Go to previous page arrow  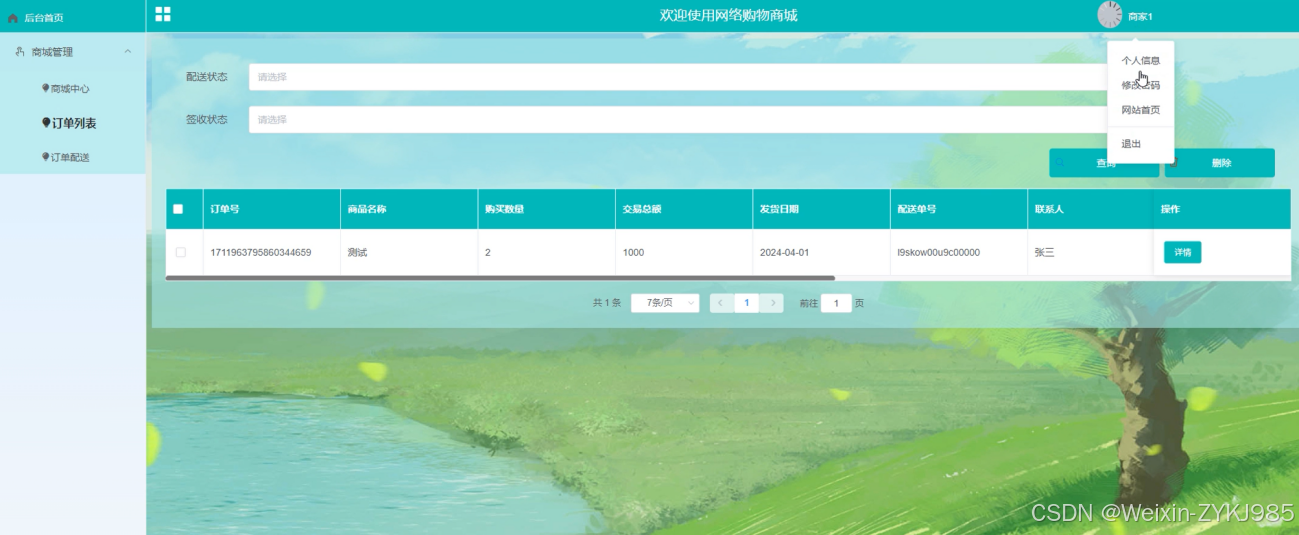[x=721, y=303]
